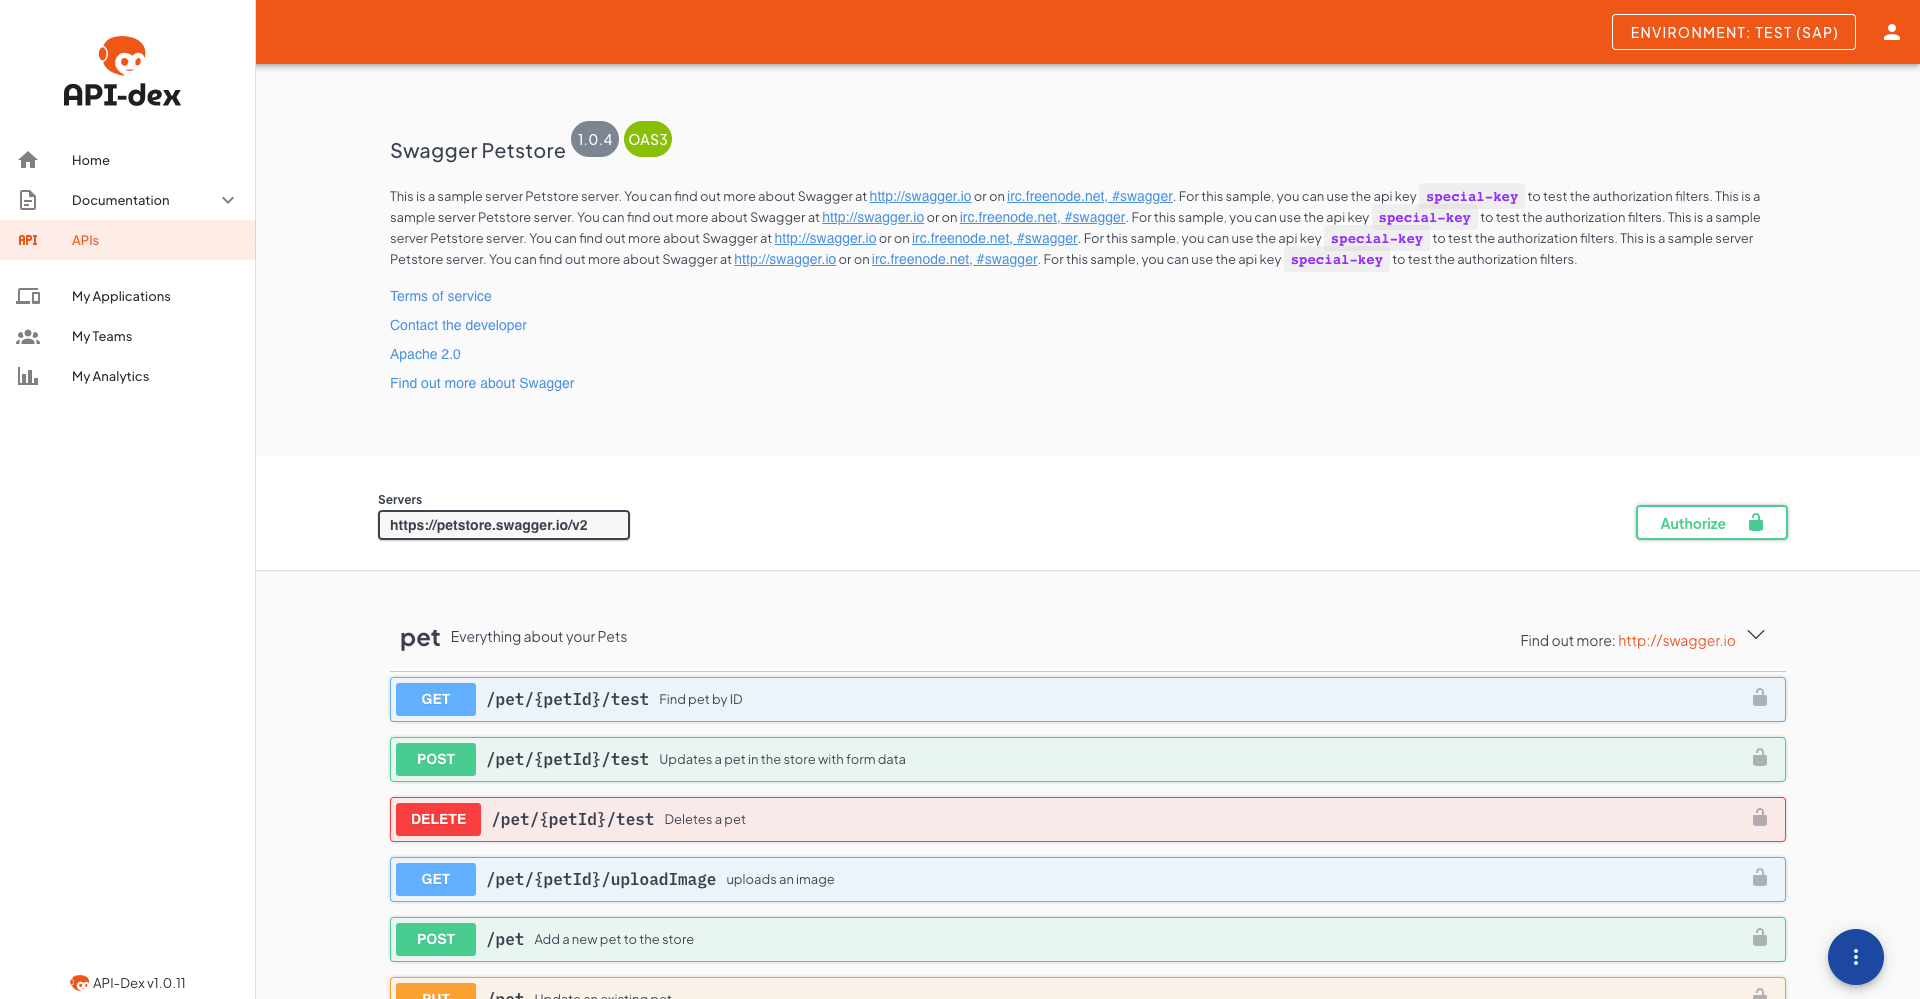Open the Documentation menu item
The width and height of the screenshot is (1920, 999).
click(x=128, y=200)
